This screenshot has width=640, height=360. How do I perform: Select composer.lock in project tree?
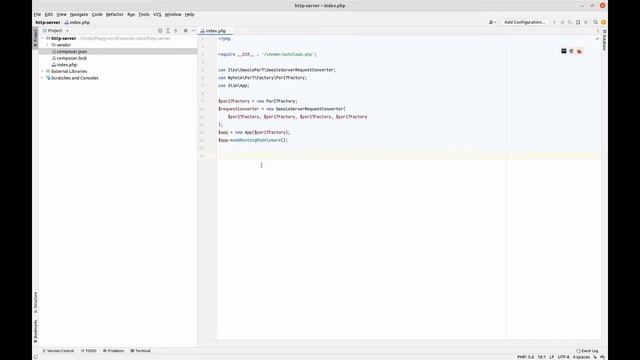72,58
